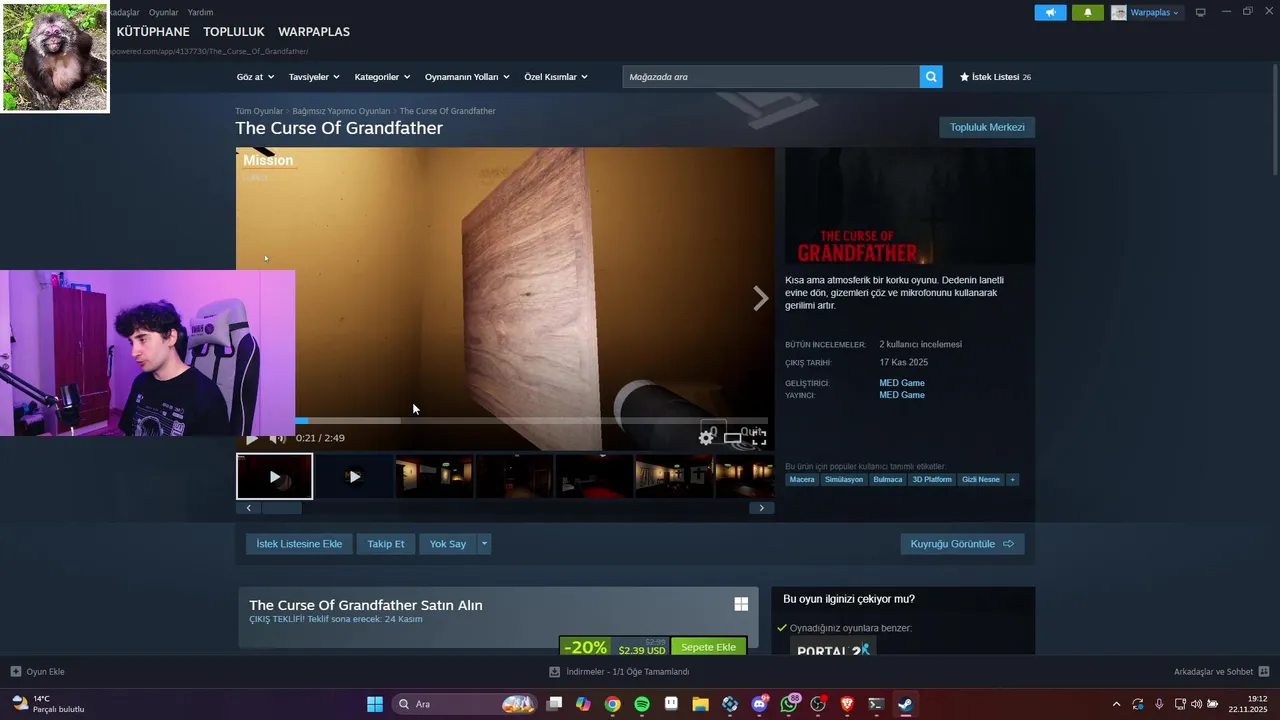Click the Windows taskbar Ara search box
Screen dimensions: 1280x720
pyautogui.click(x=464, y=704)
